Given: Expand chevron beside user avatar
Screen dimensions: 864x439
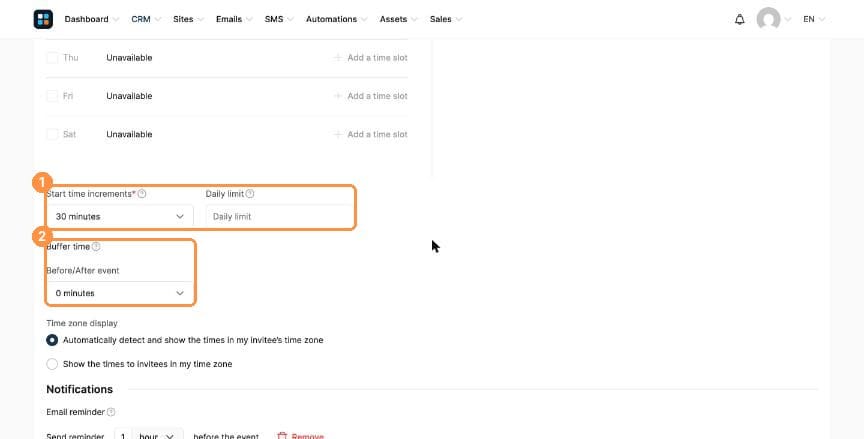Looking at the screenshot, I should tap(787, 19).
